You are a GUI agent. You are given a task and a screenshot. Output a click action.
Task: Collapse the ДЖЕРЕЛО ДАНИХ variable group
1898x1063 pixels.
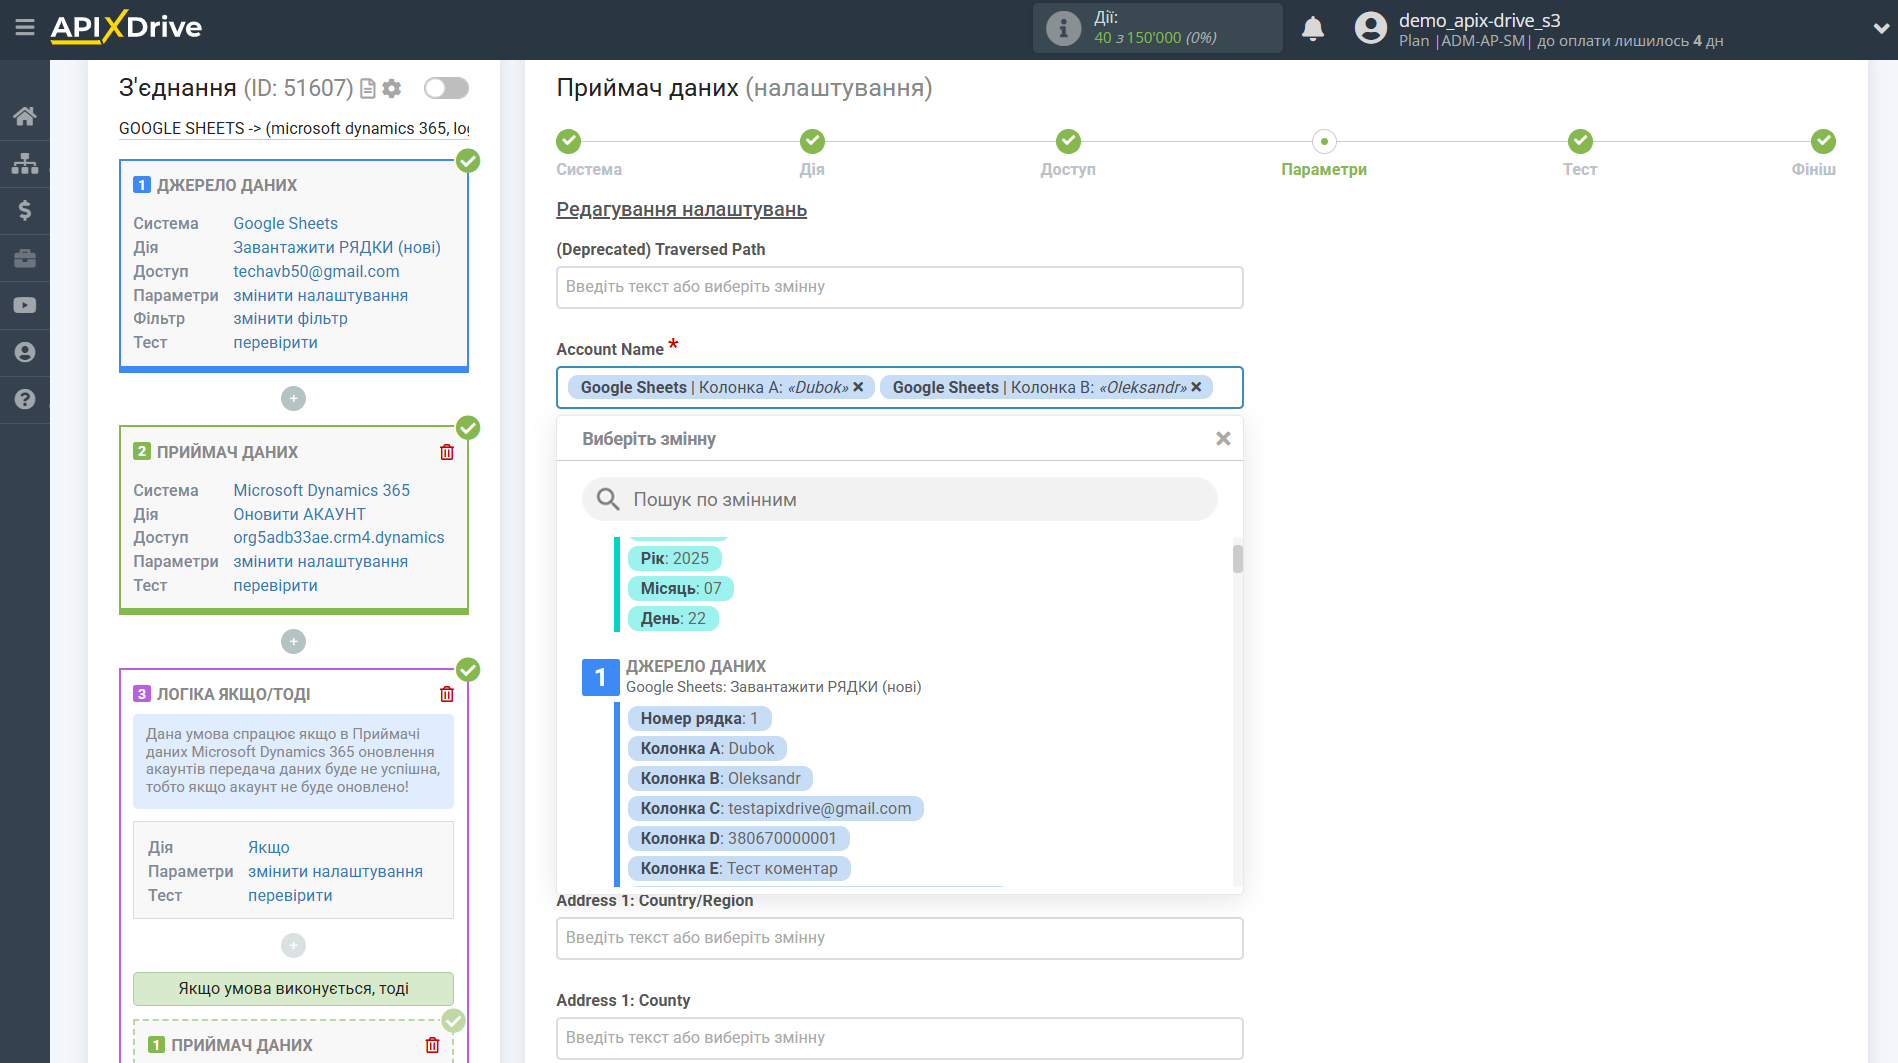pyautogui.click(x=600, y=677)
